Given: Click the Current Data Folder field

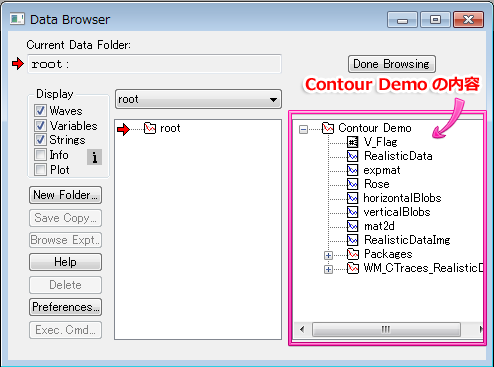Looking at the screenshot, I should (154, 64).
